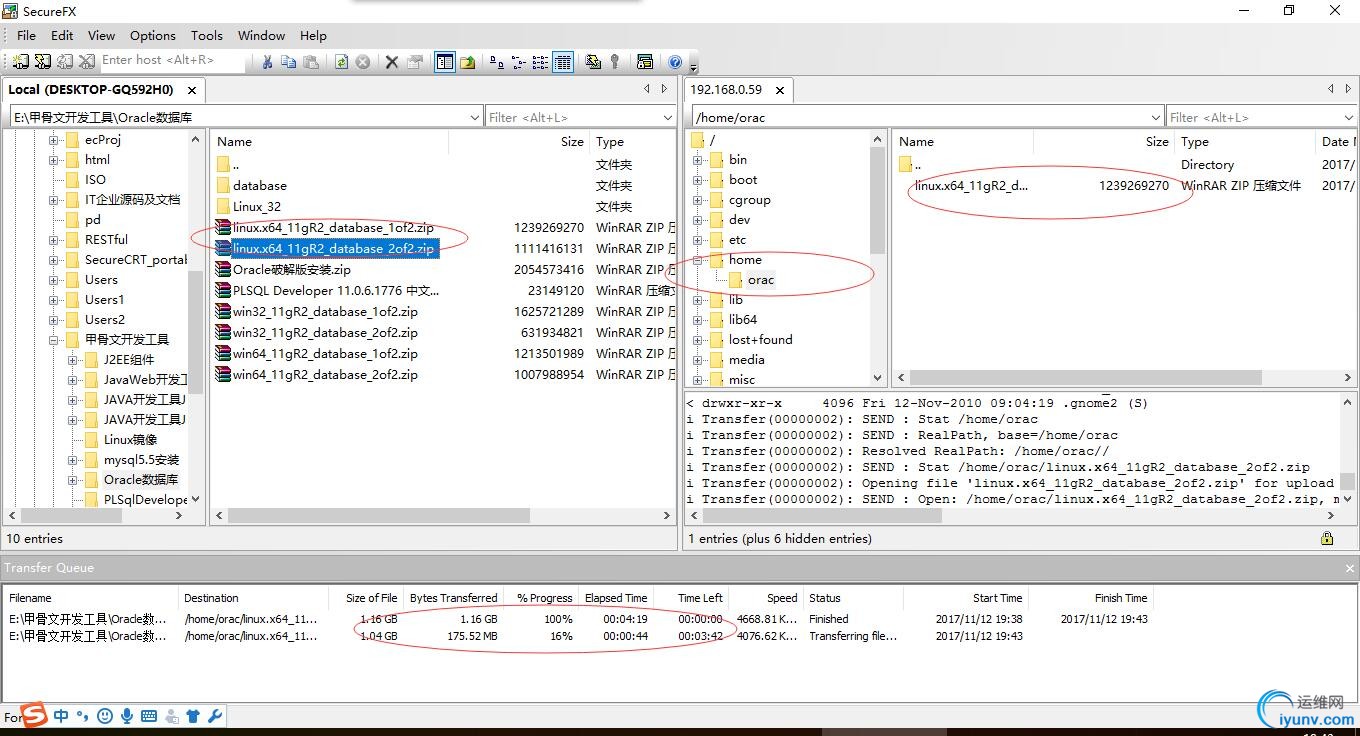
Task: Click the Reconnect toolbar icon
Action: 65,61
